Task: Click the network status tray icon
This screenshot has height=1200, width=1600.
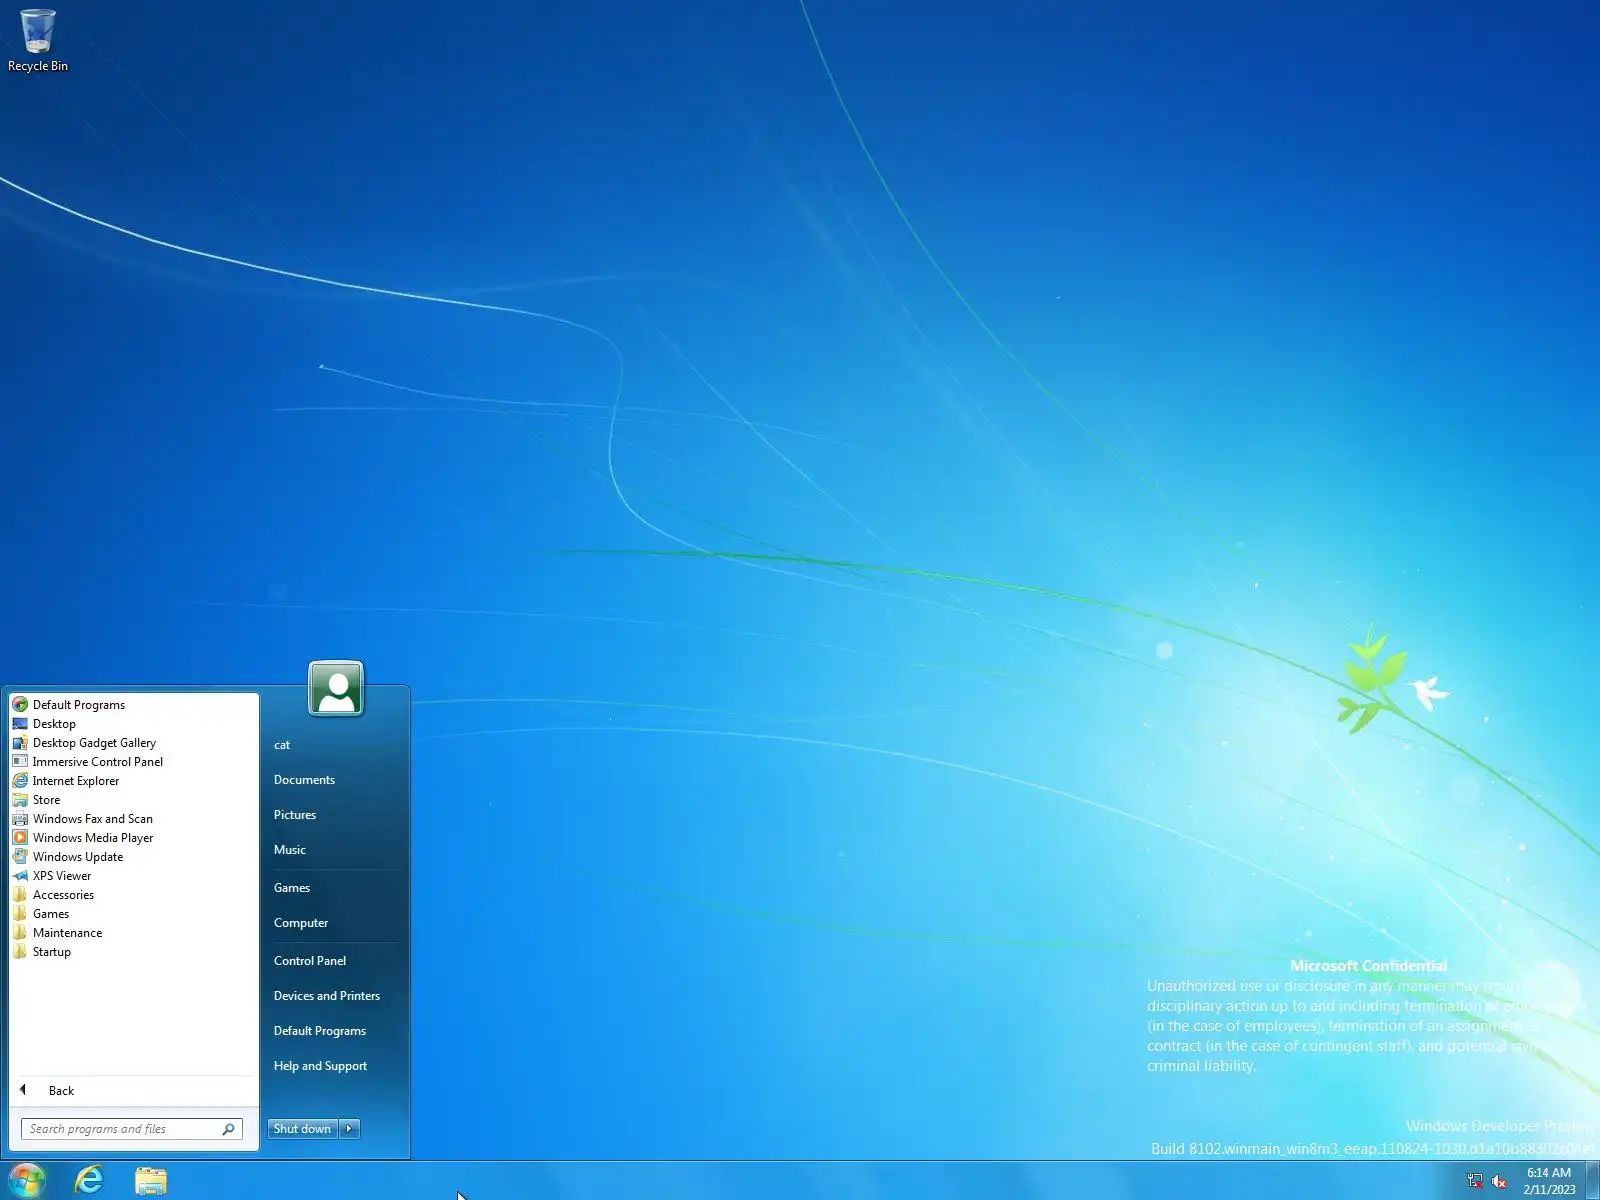Action: (x=1475, y=1181)
